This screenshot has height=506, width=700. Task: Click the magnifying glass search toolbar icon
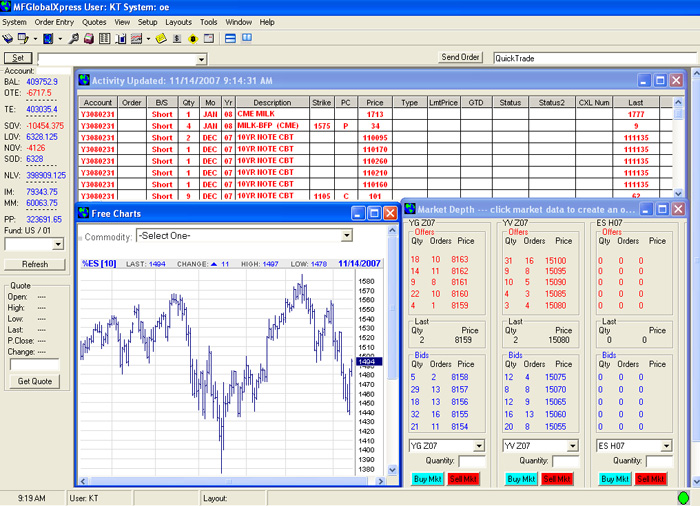click(x=73, y=38)
